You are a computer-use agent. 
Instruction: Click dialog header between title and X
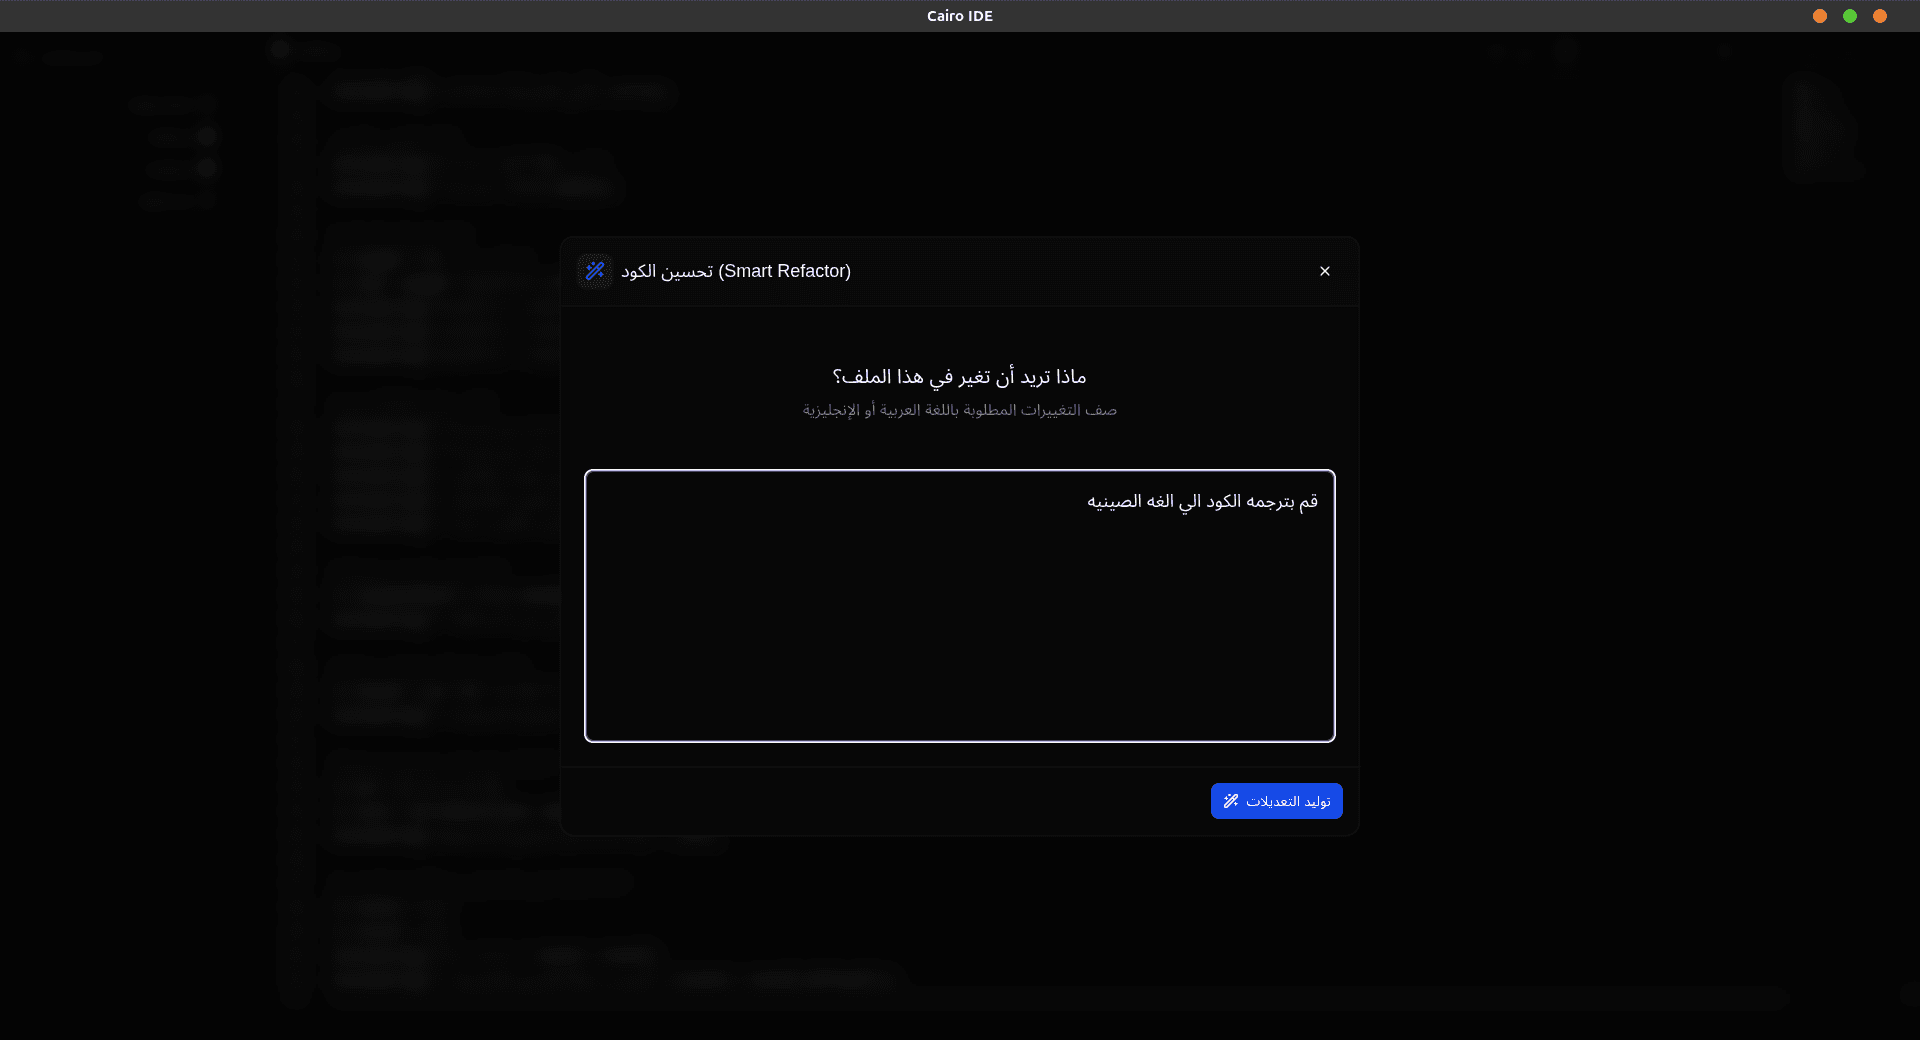click(x=1080, y=271)
